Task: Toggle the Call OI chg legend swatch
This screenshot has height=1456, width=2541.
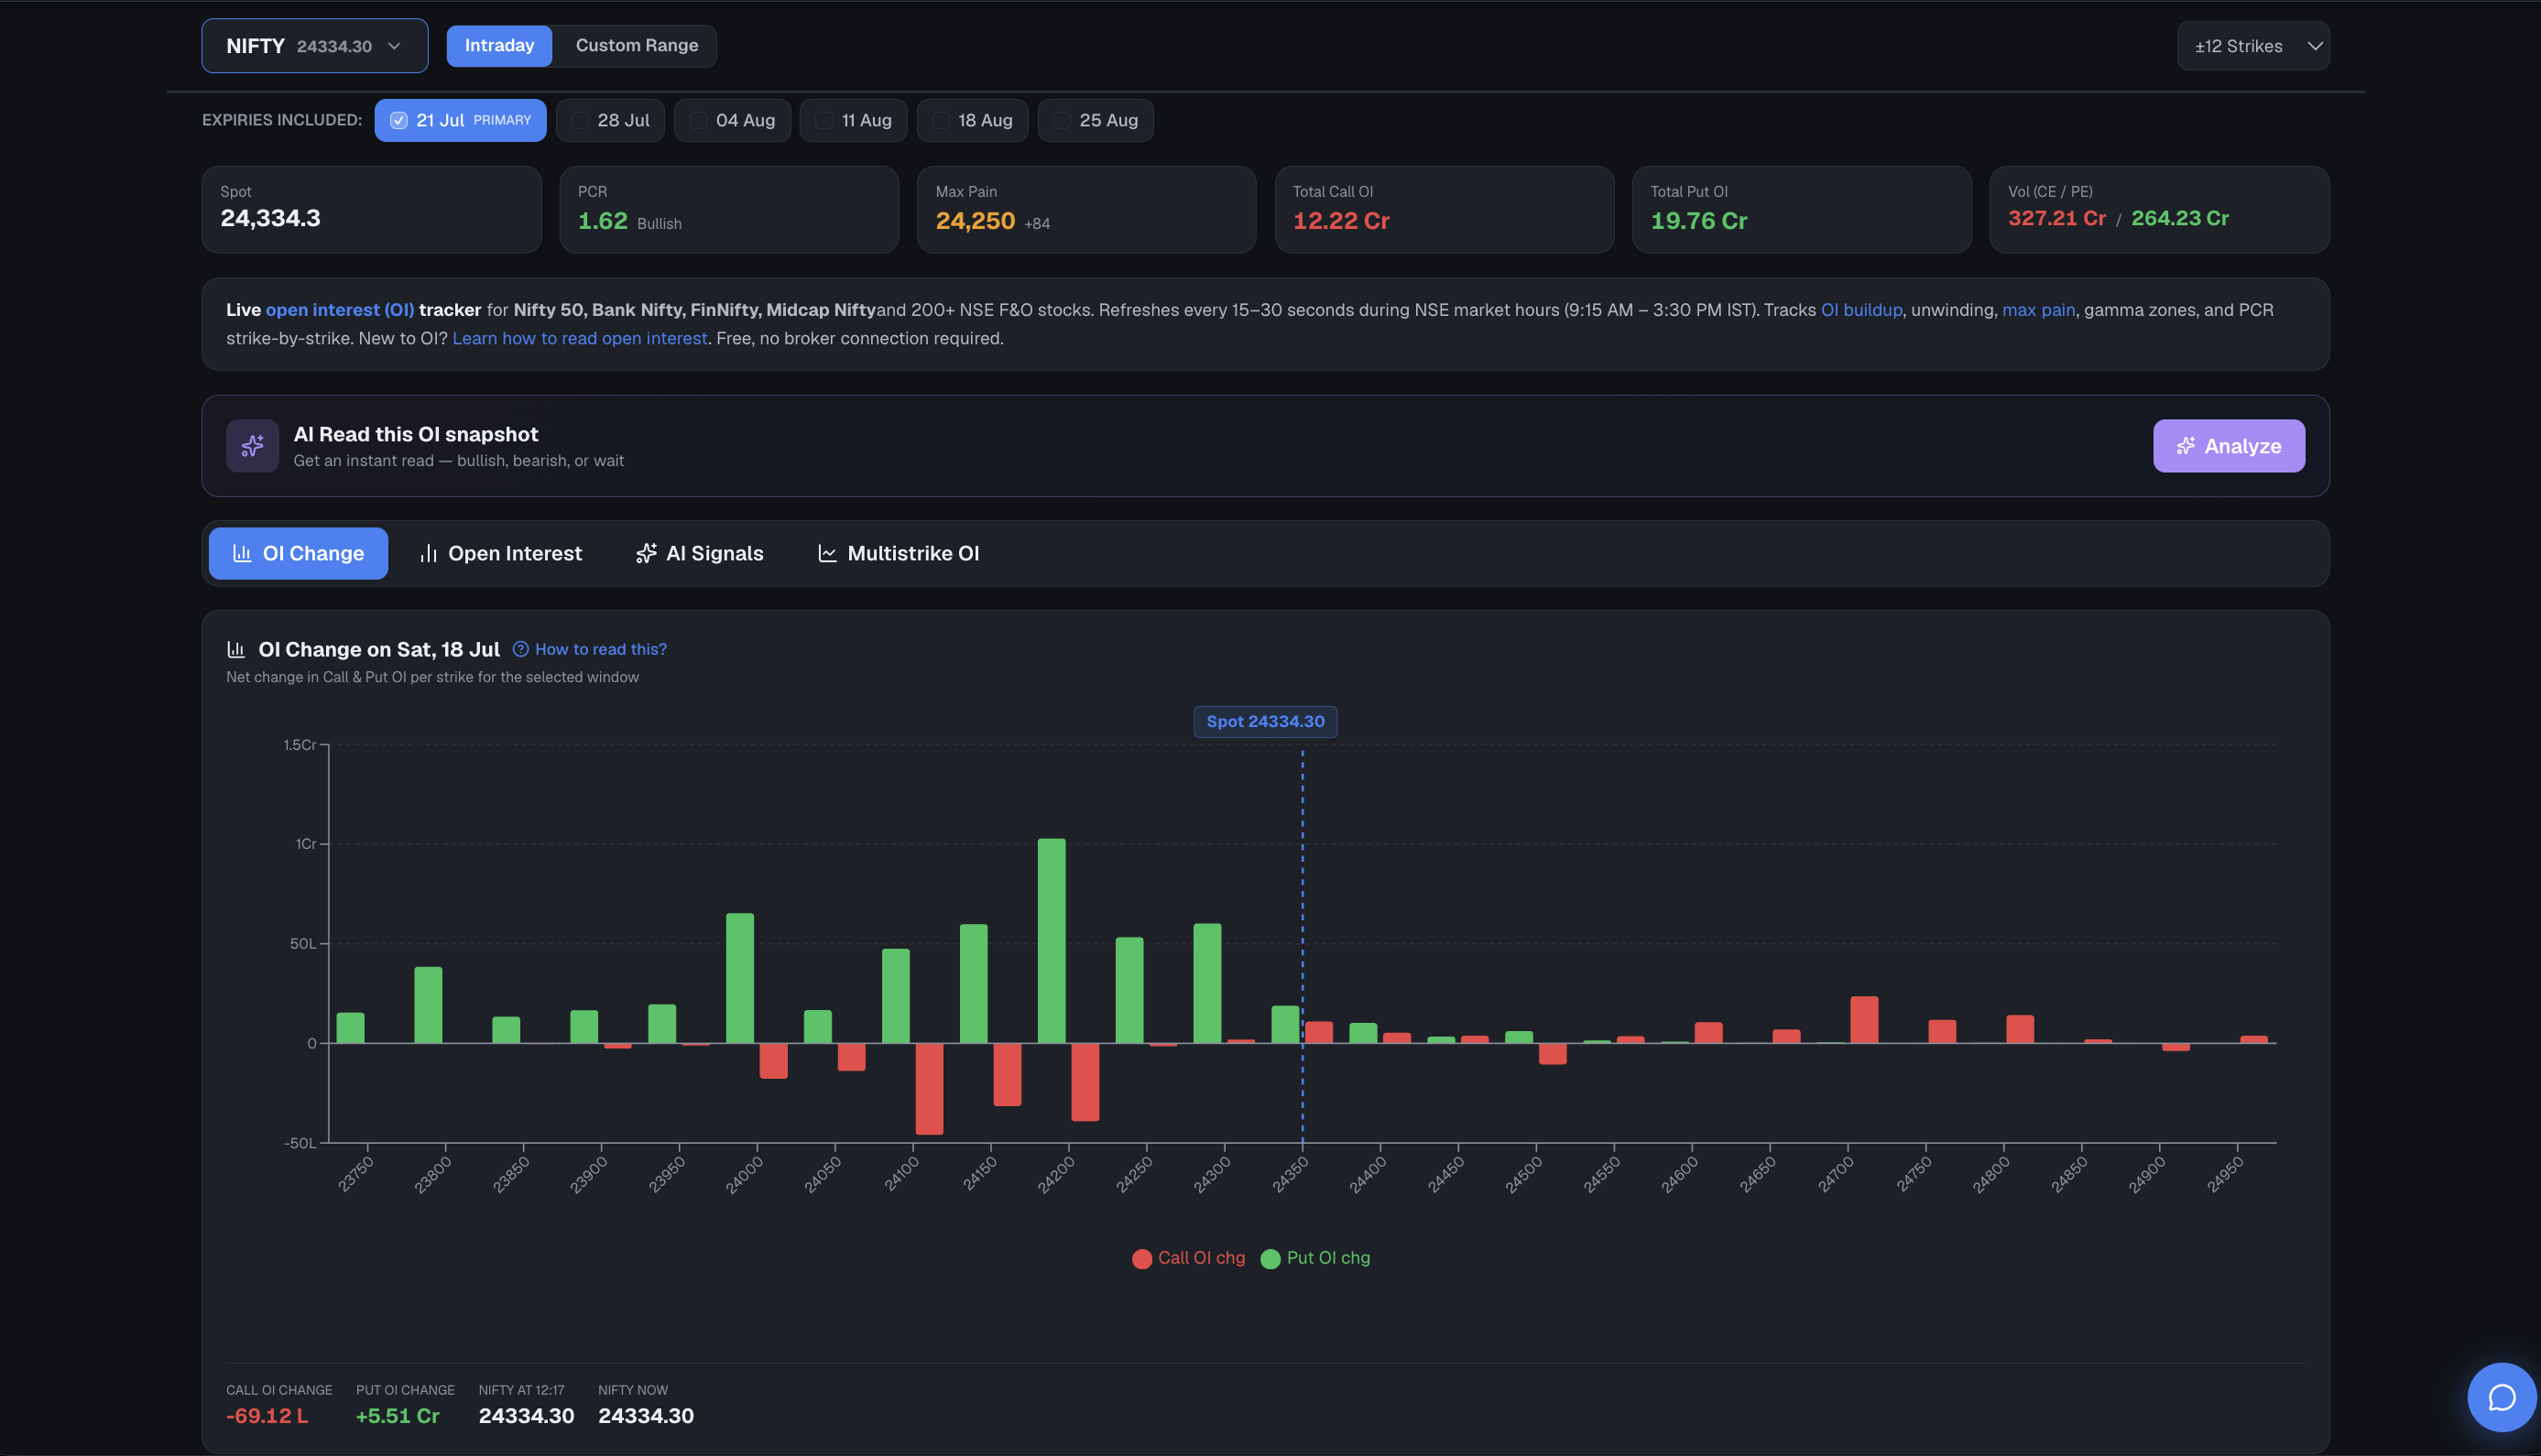Action: 1142,1258
